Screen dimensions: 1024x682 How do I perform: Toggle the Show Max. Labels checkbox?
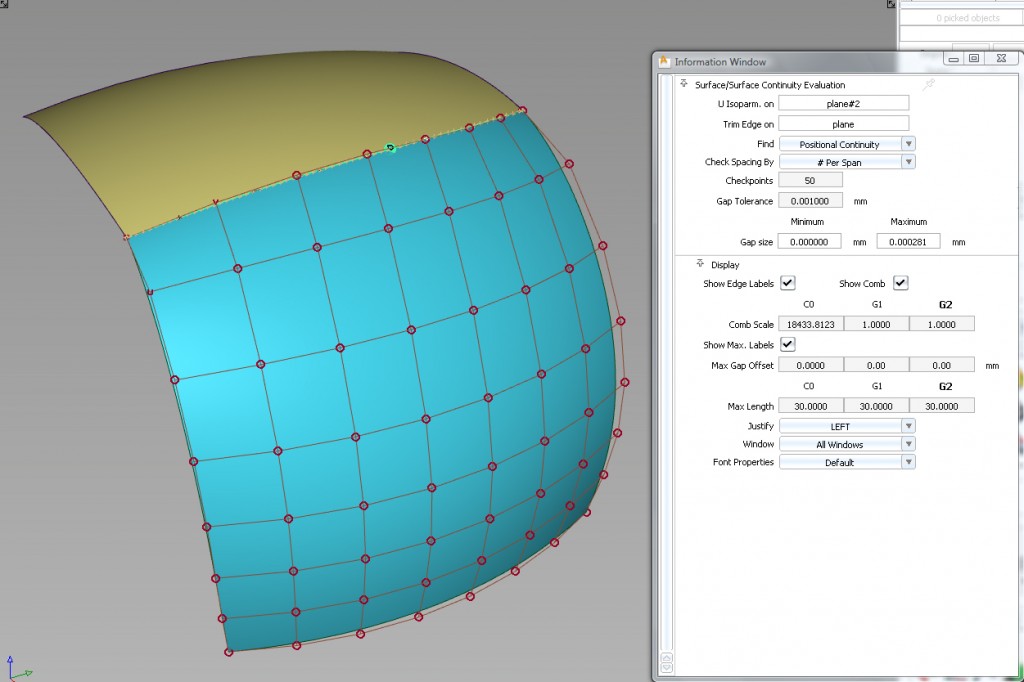coord(788,344)
